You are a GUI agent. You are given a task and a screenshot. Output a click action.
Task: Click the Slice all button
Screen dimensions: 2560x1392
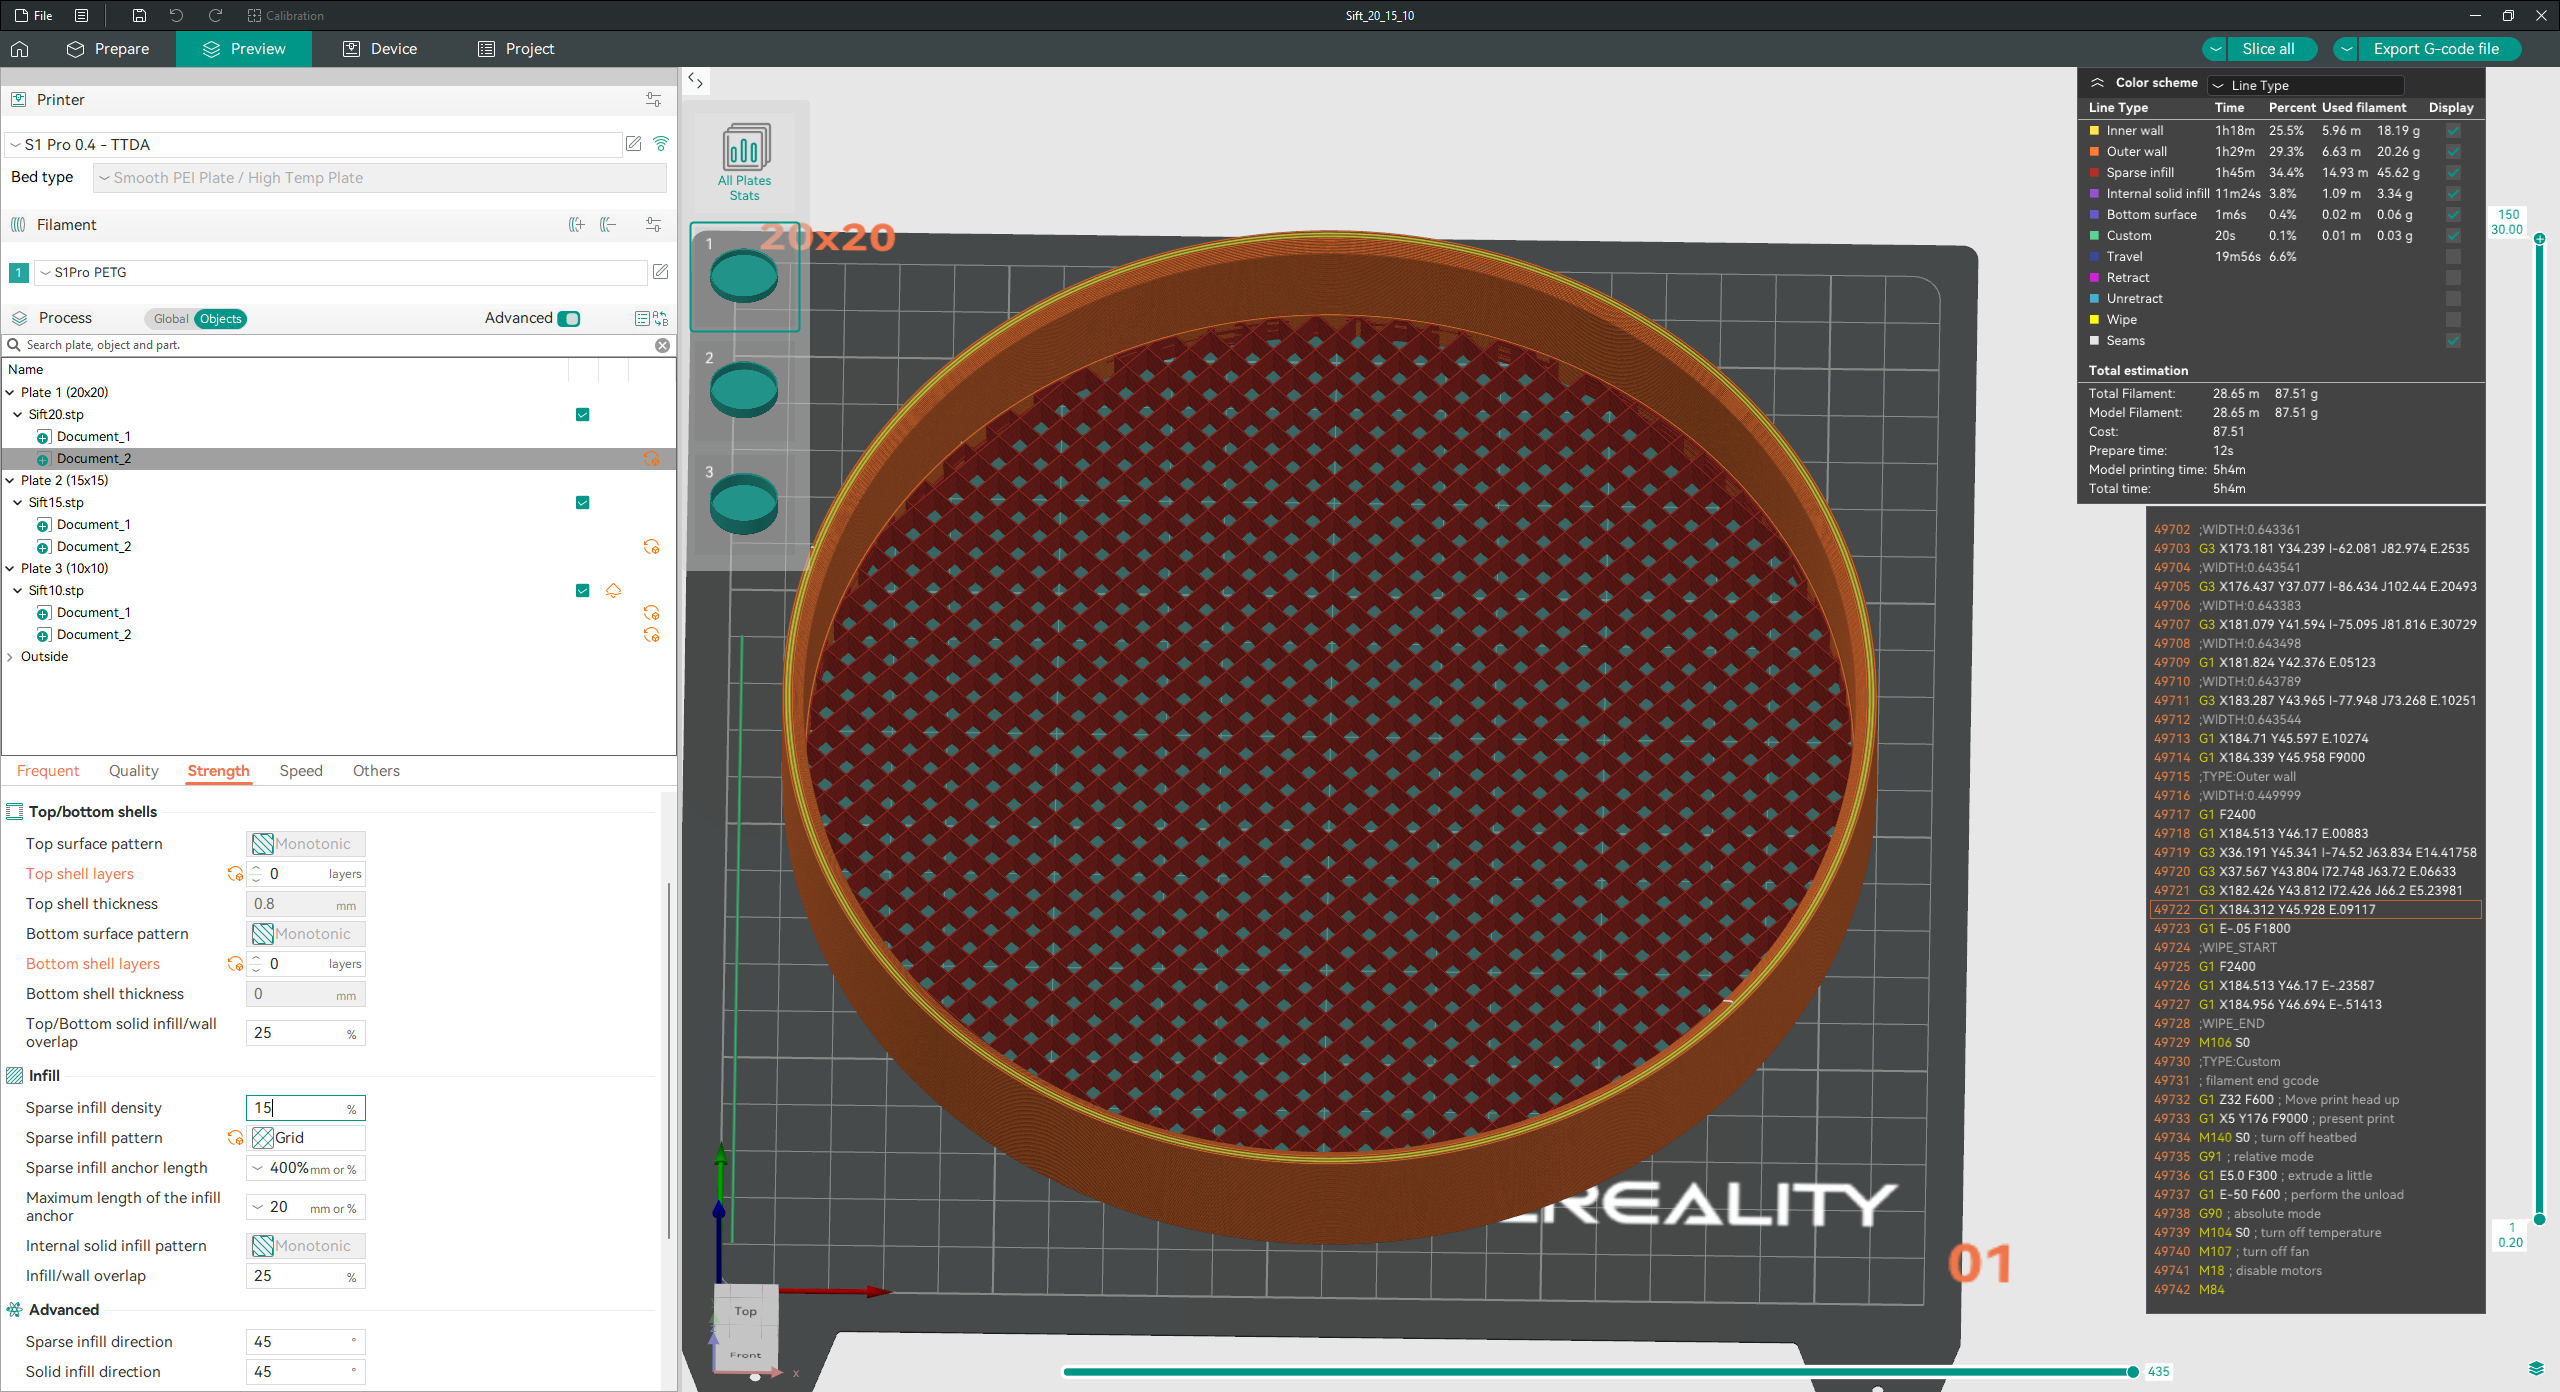pyautogui.click(x=2268, y=49)
